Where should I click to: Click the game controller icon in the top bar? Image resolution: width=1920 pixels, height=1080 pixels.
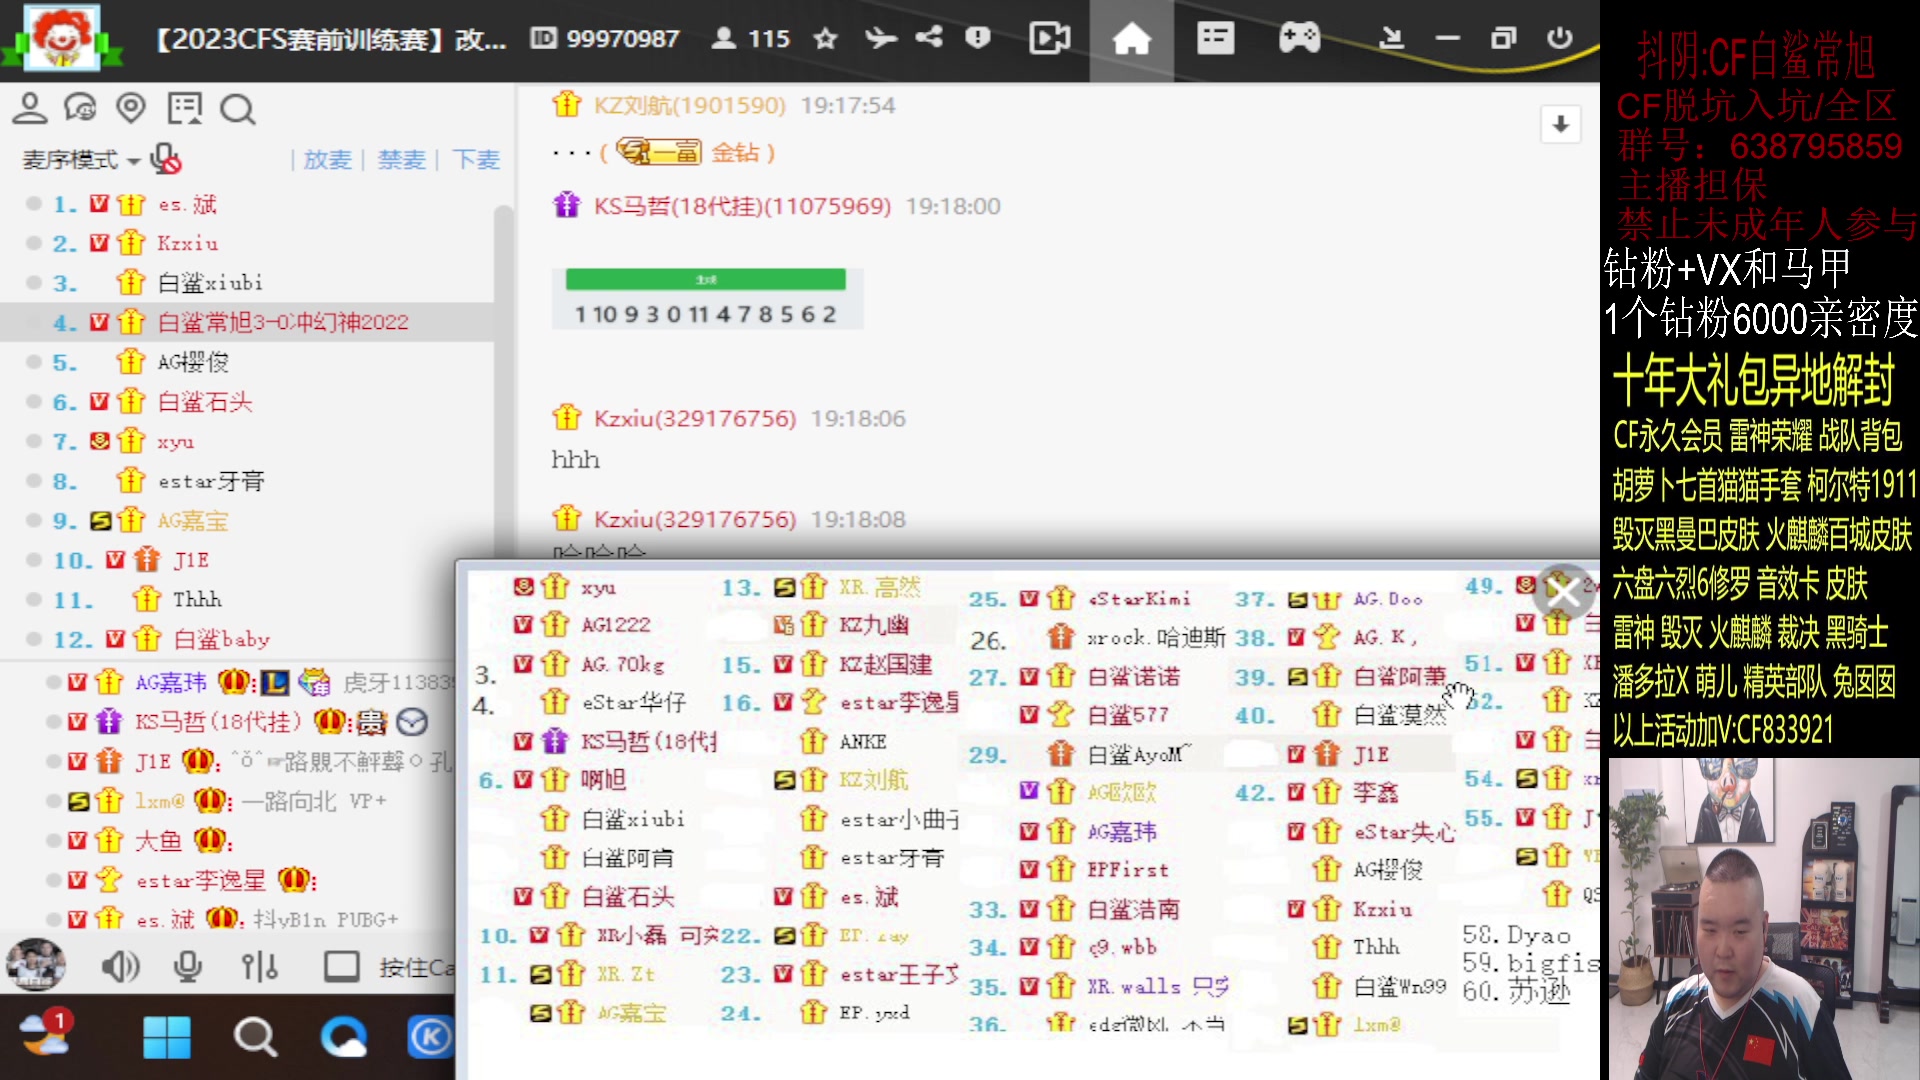1298,38
